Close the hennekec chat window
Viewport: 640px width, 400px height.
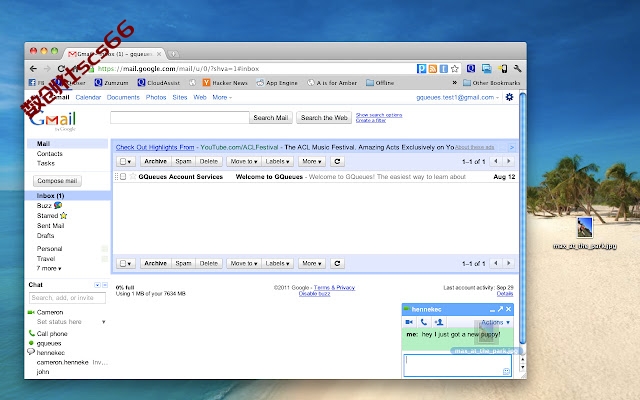pos(509,309)
